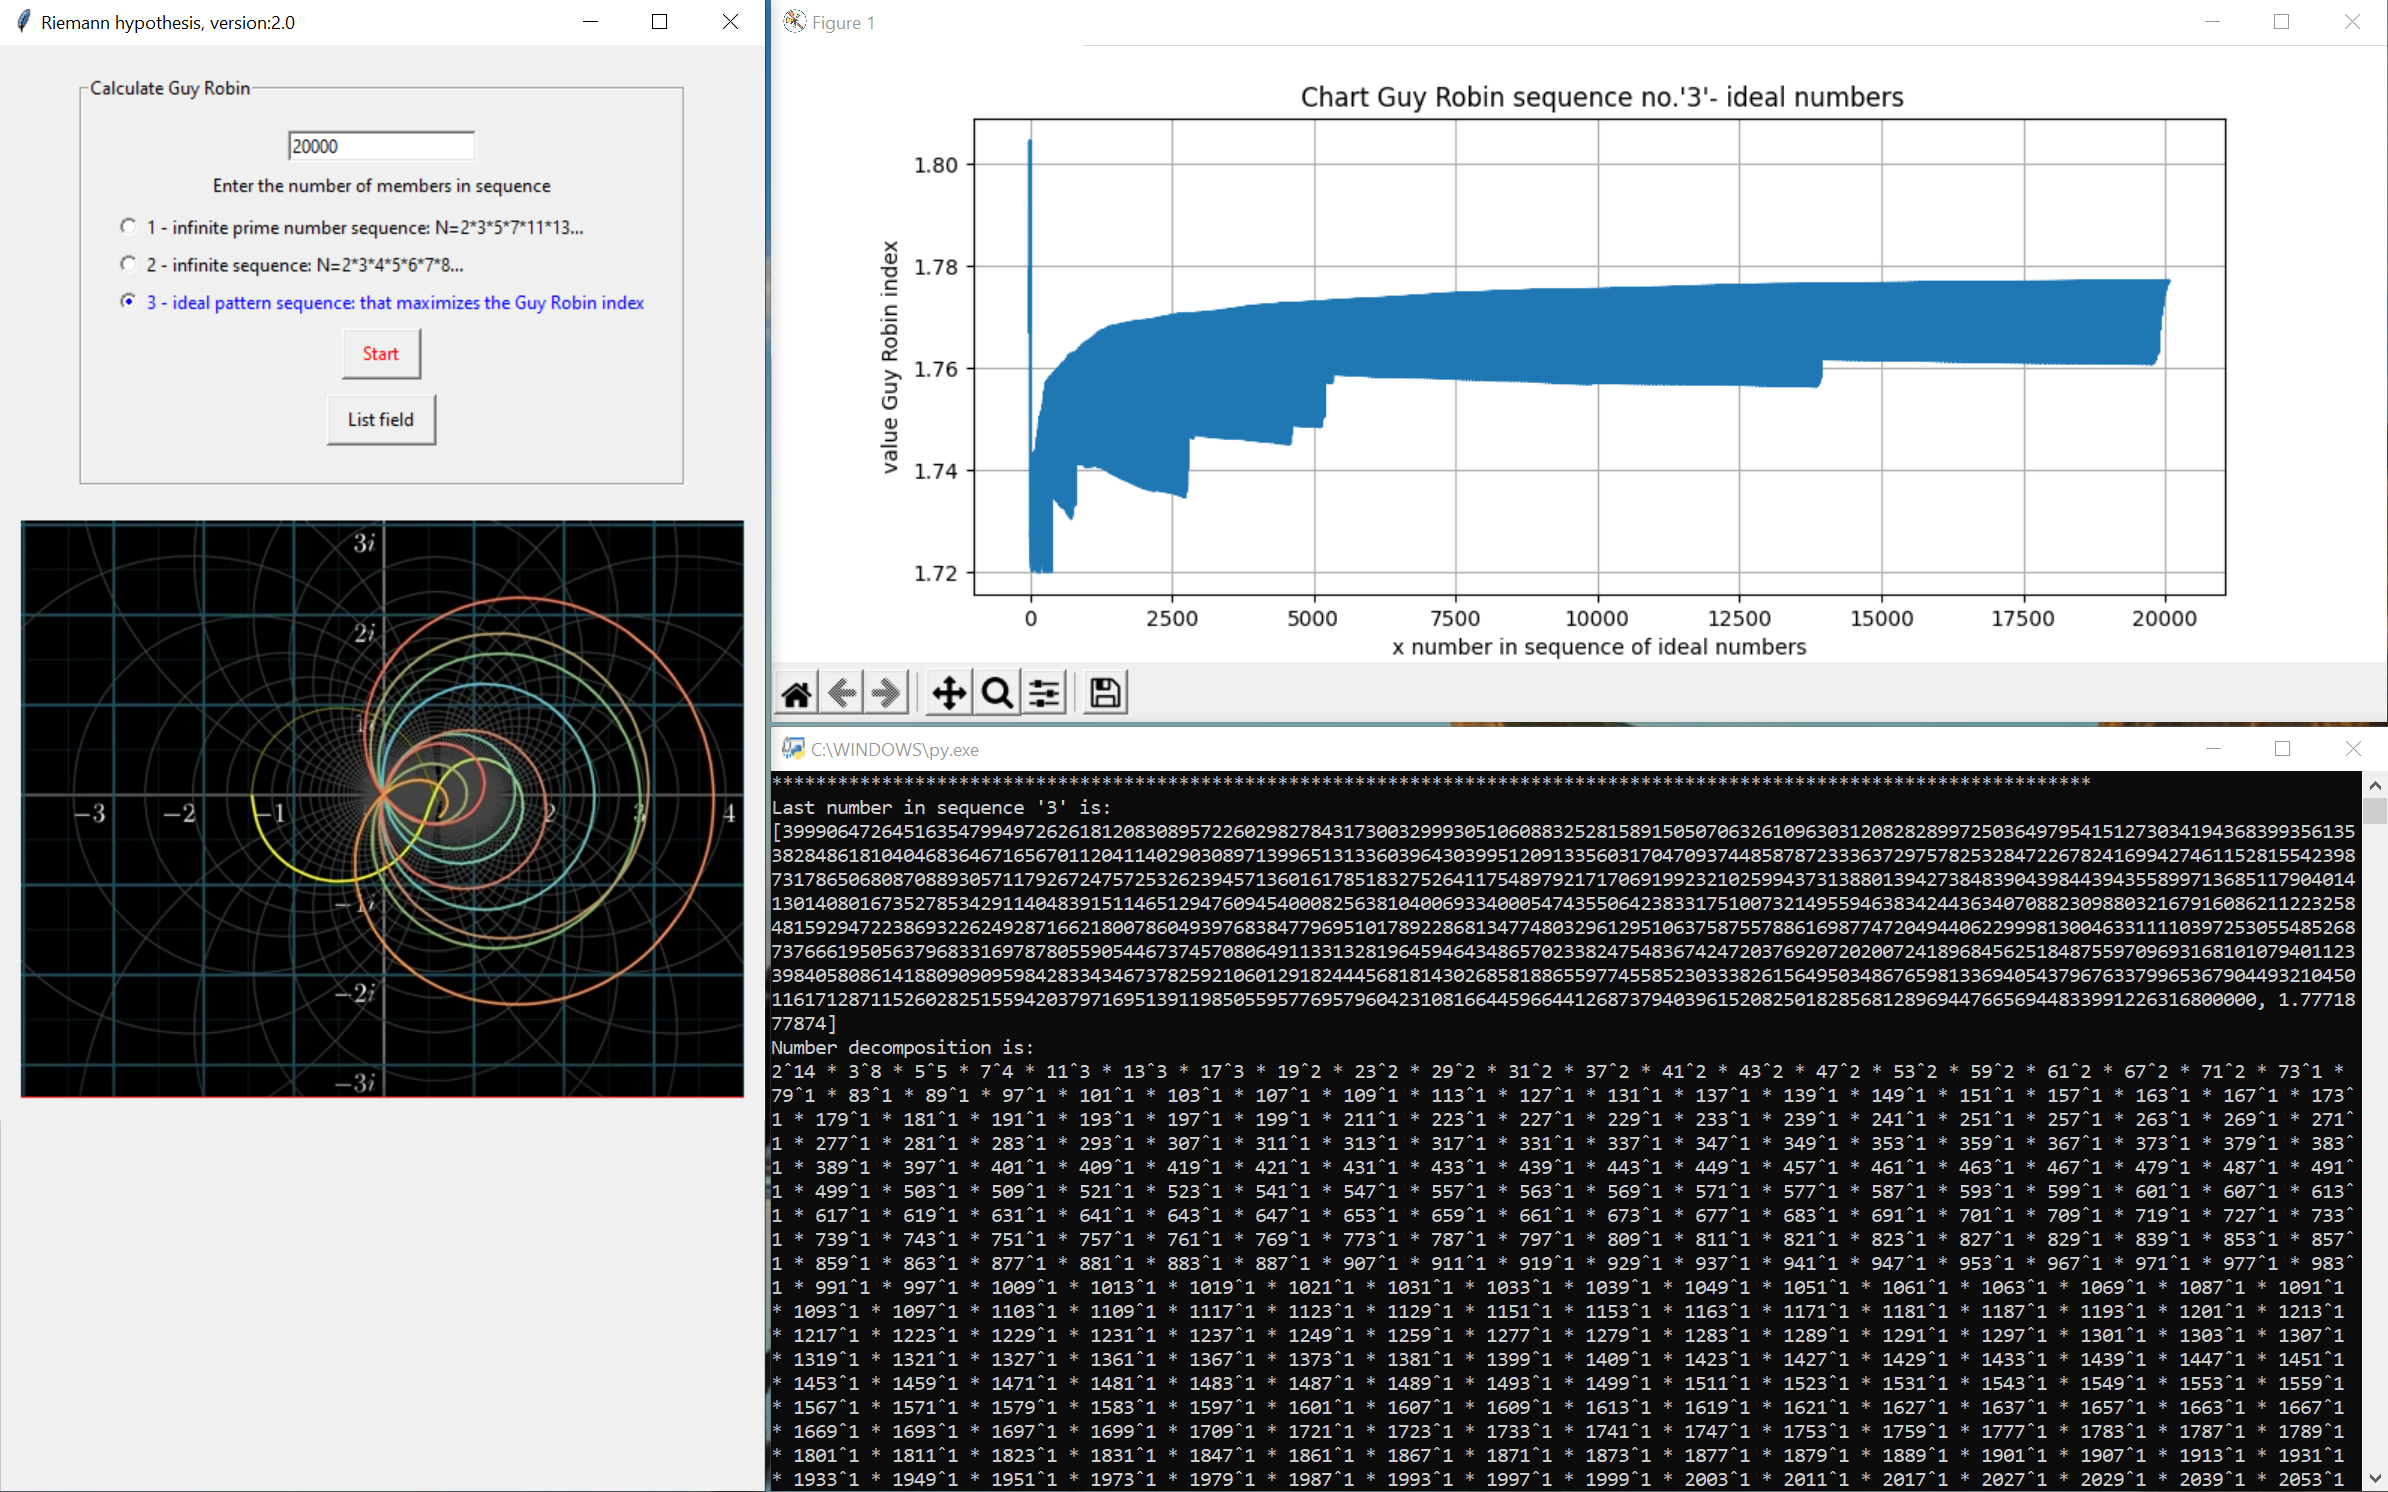Screen dimensions: 2388x1492
Task: Click the sequence members input showing 20000
Action: pyautogui.click(x=381, y=145)
